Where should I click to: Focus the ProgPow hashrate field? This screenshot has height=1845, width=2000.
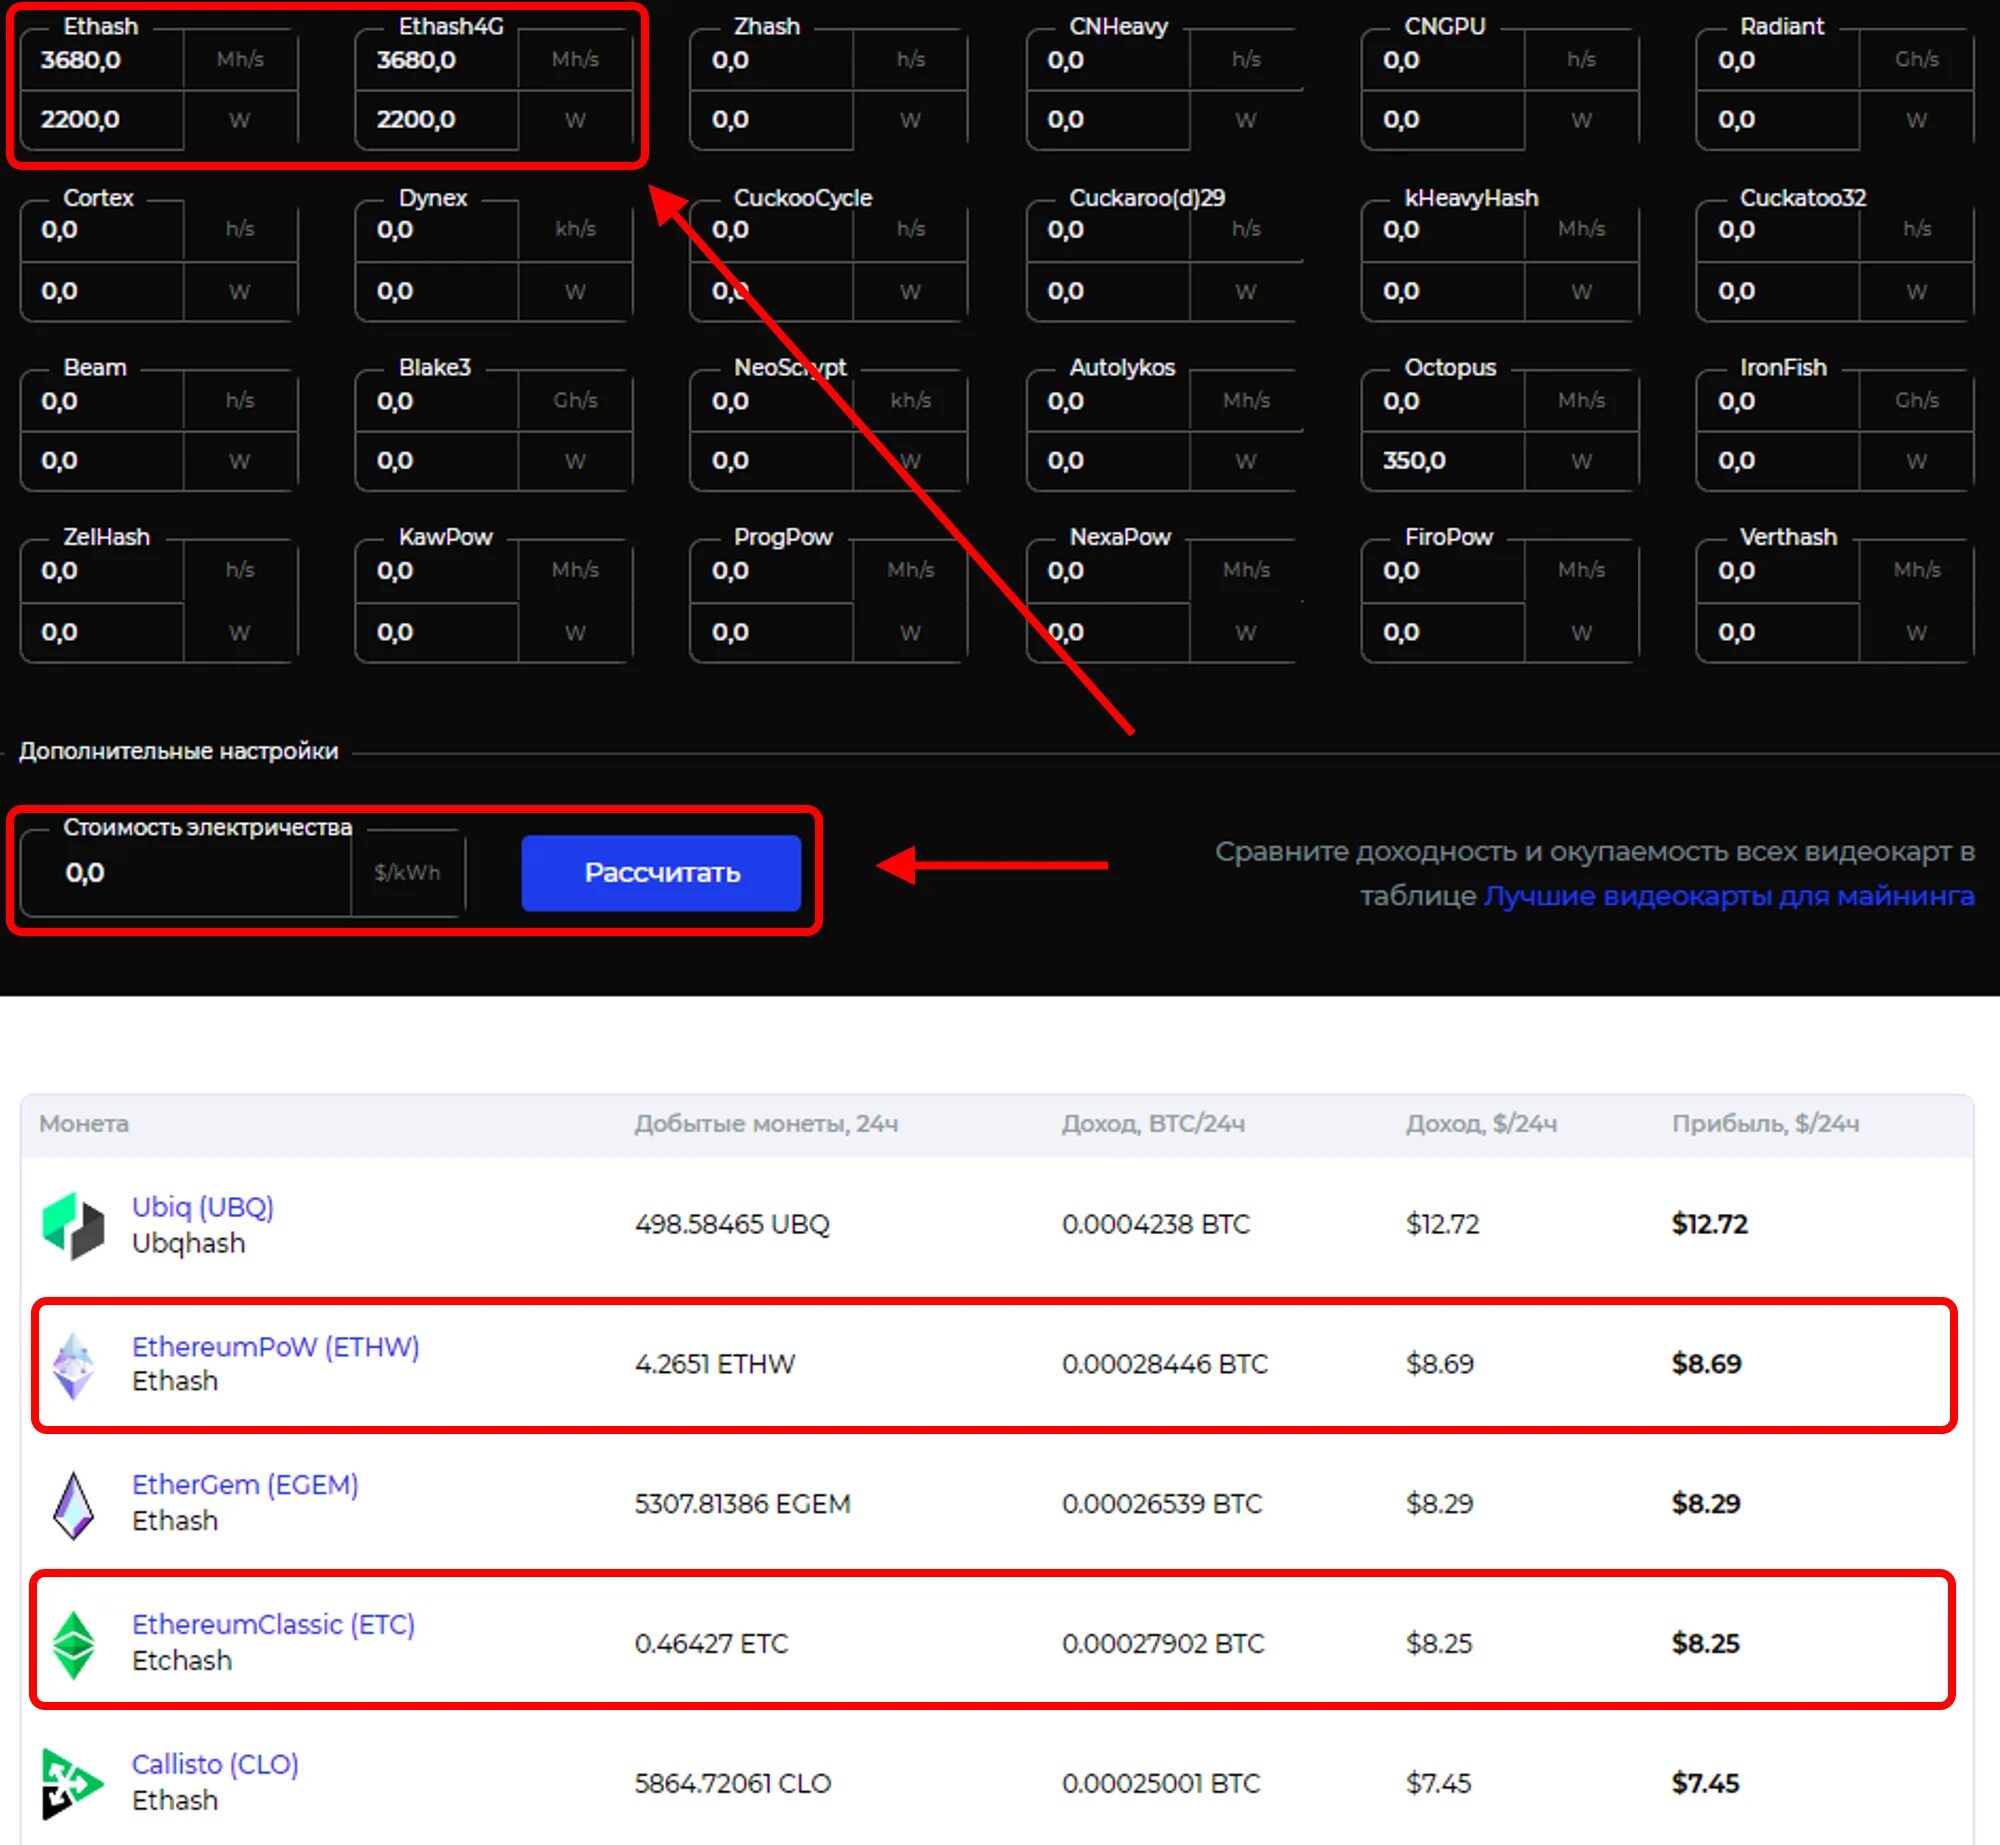pos(772,572)
